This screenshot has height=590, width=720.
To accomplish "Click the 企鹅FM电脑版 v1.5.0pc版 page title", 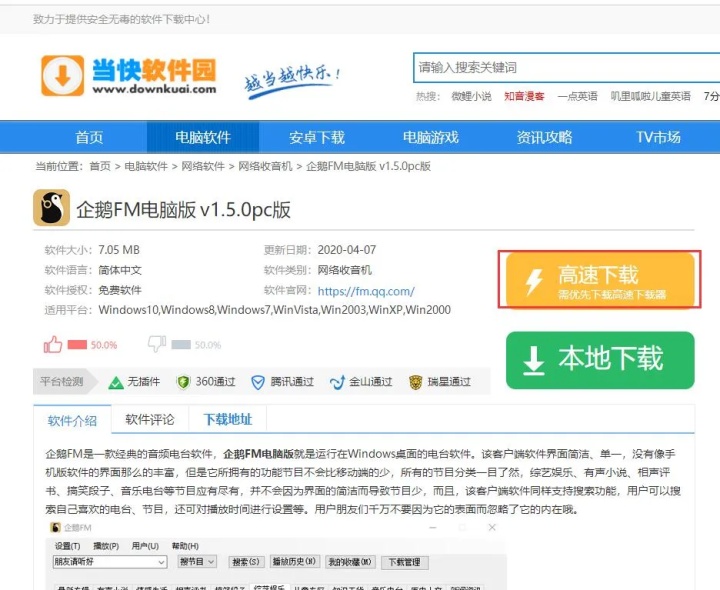I will pyautogui.click(x=184, y=210).
